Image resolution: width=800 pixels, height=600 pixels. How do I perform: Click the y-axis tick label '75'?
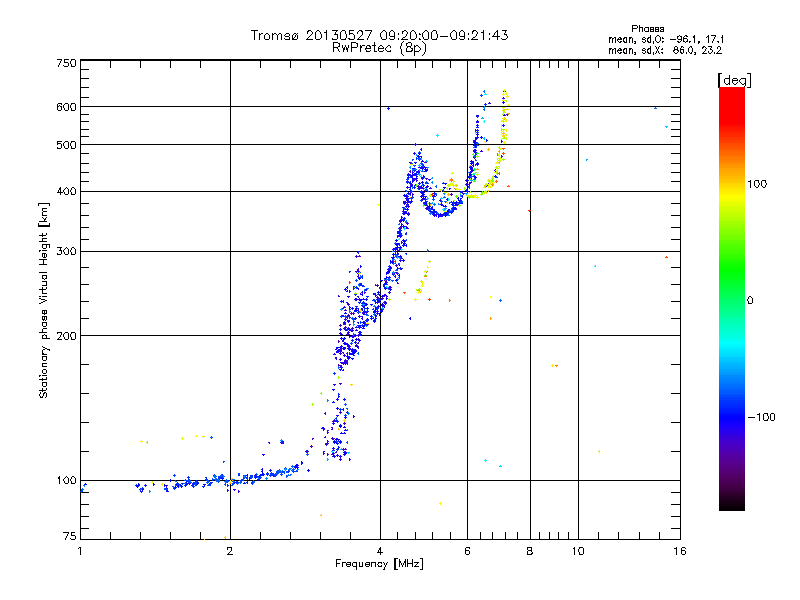click(x=70, y=536)
